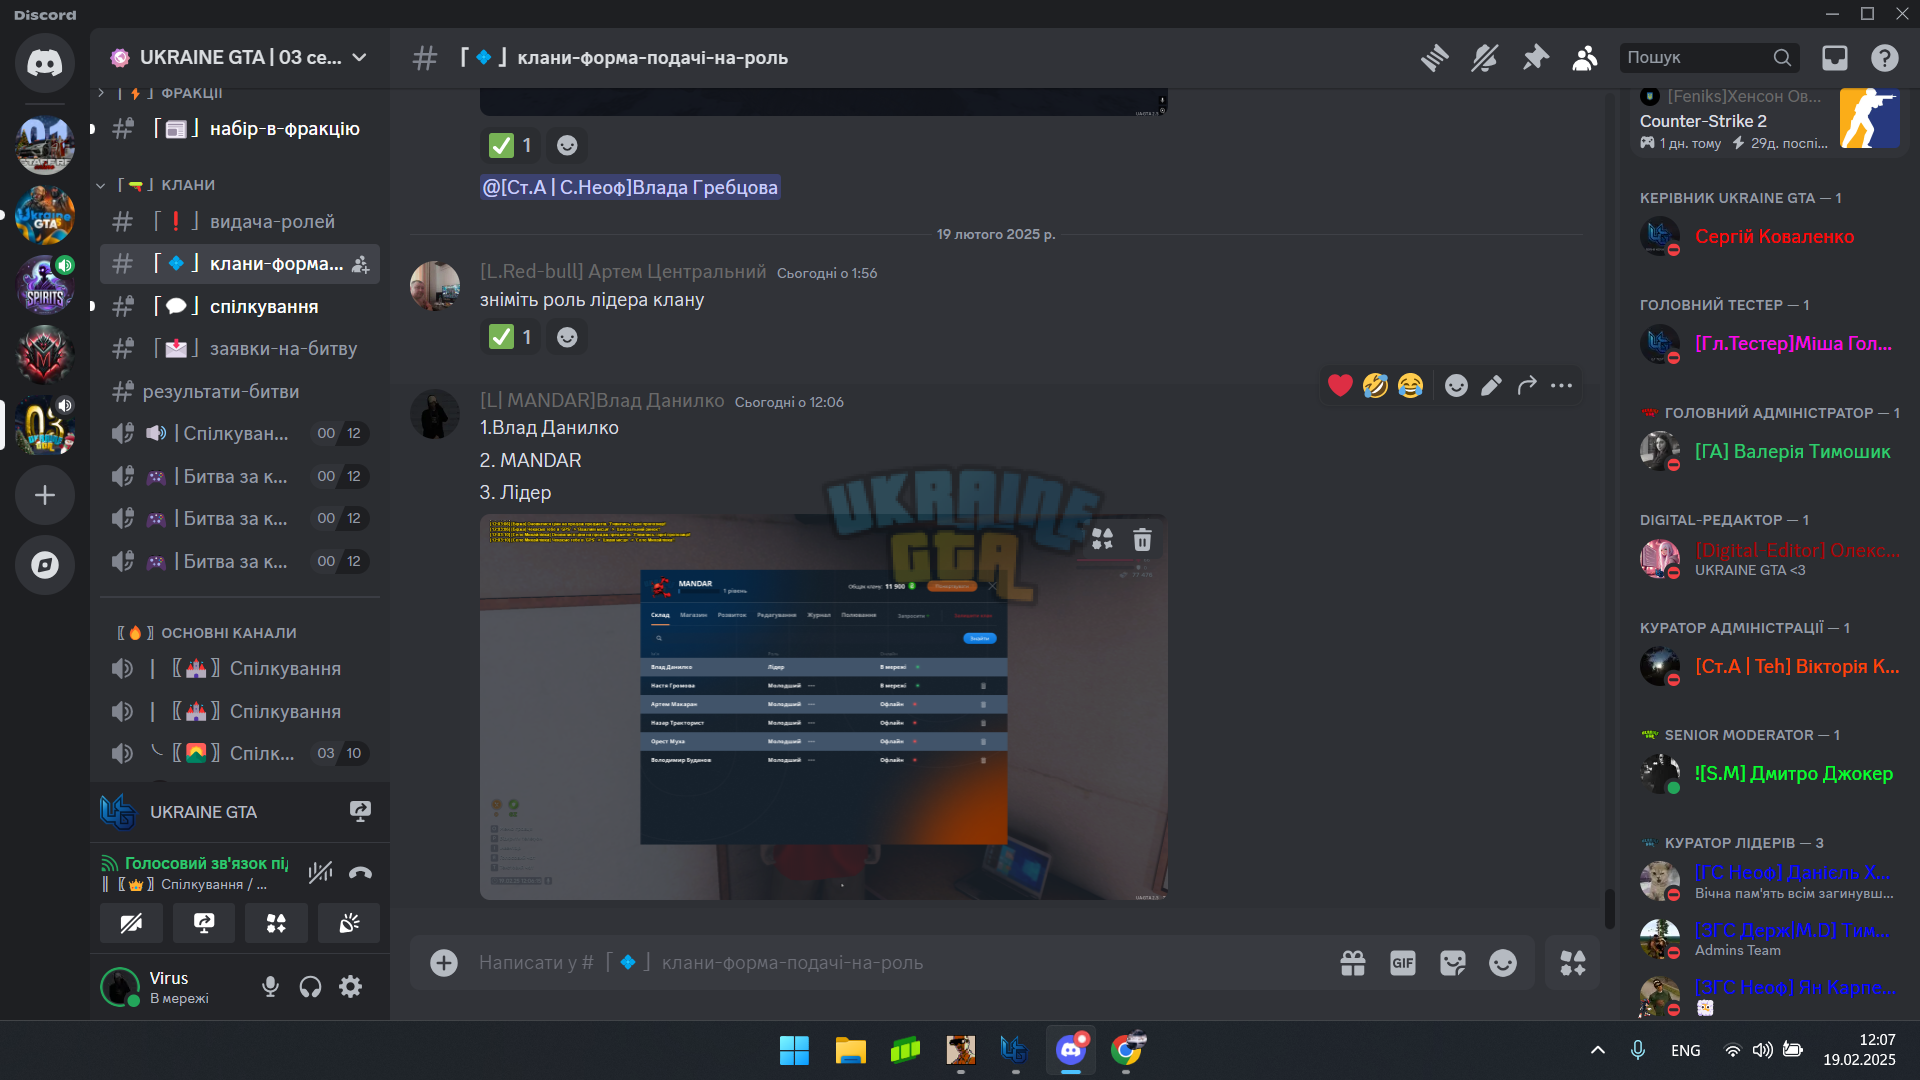Toggle checkmark reaction on Артем's message
Viewport: 1920px width, 1080px height.
(x=511, y=338)
